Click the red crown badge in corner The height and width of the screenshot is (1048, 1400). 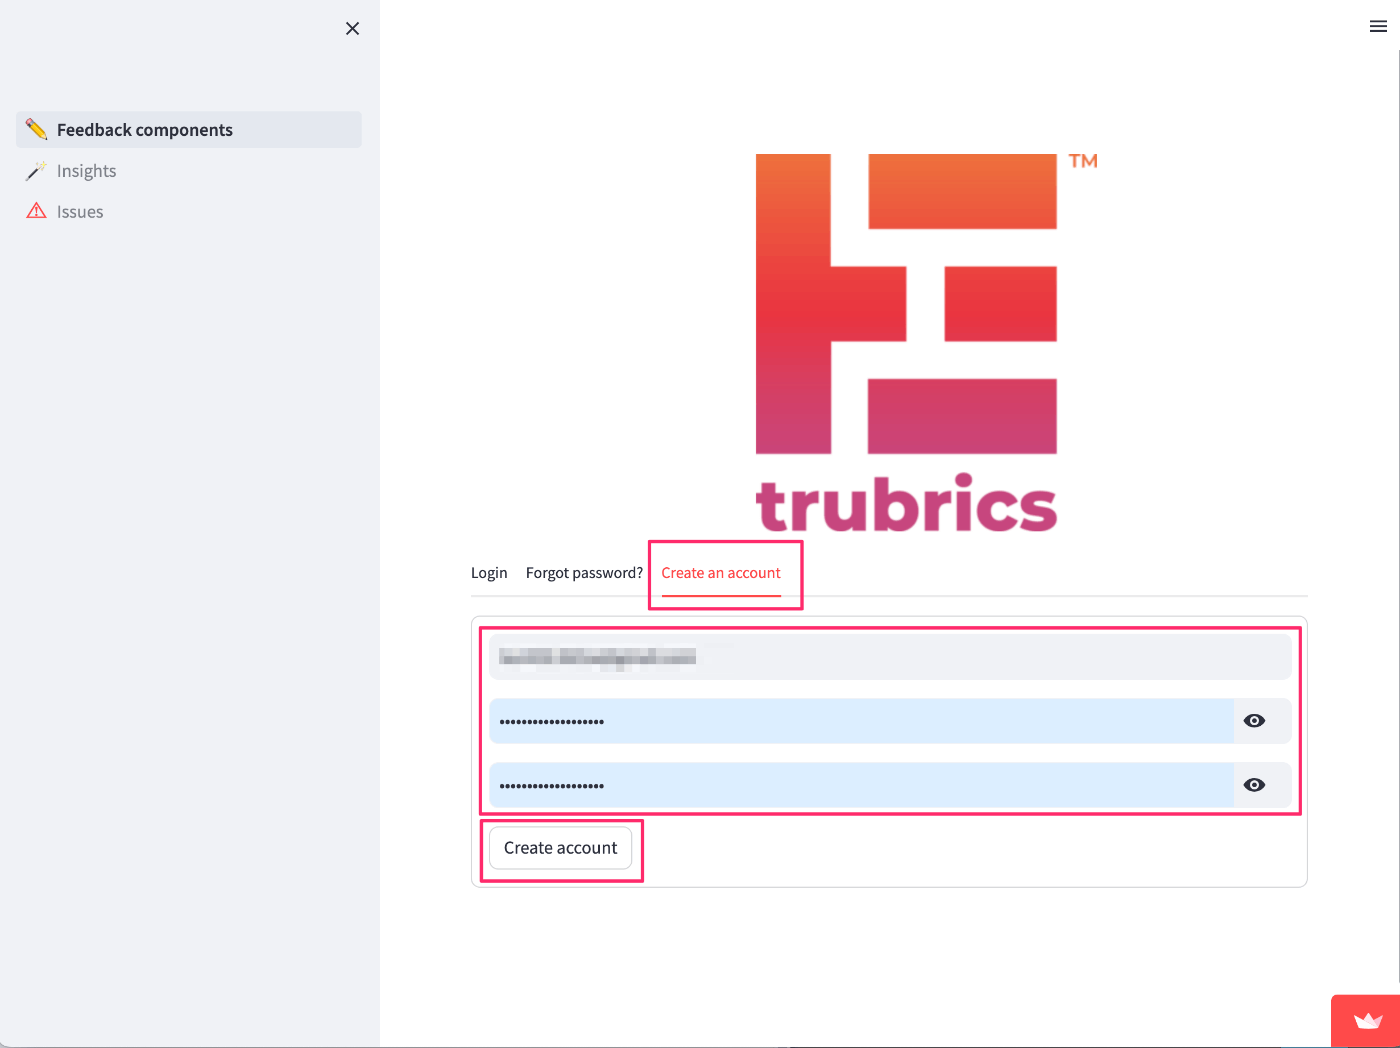[x=1366, y=1021]
